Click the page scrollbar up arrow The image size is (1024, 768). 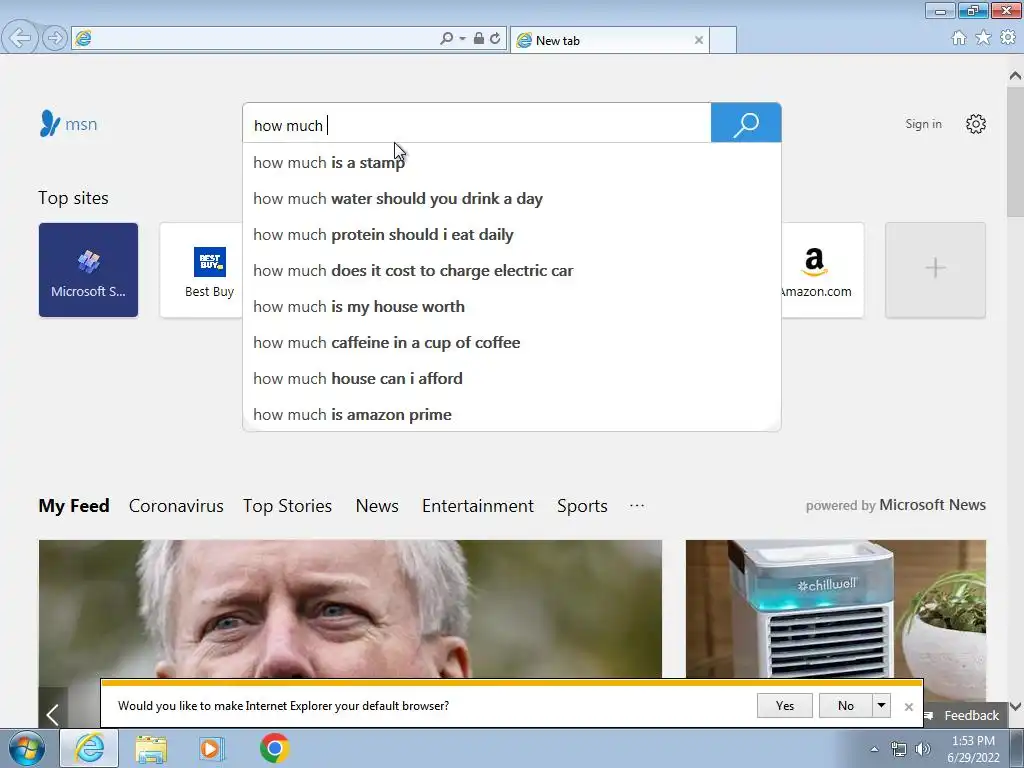pyautogui.click(x=1016, y=76)
